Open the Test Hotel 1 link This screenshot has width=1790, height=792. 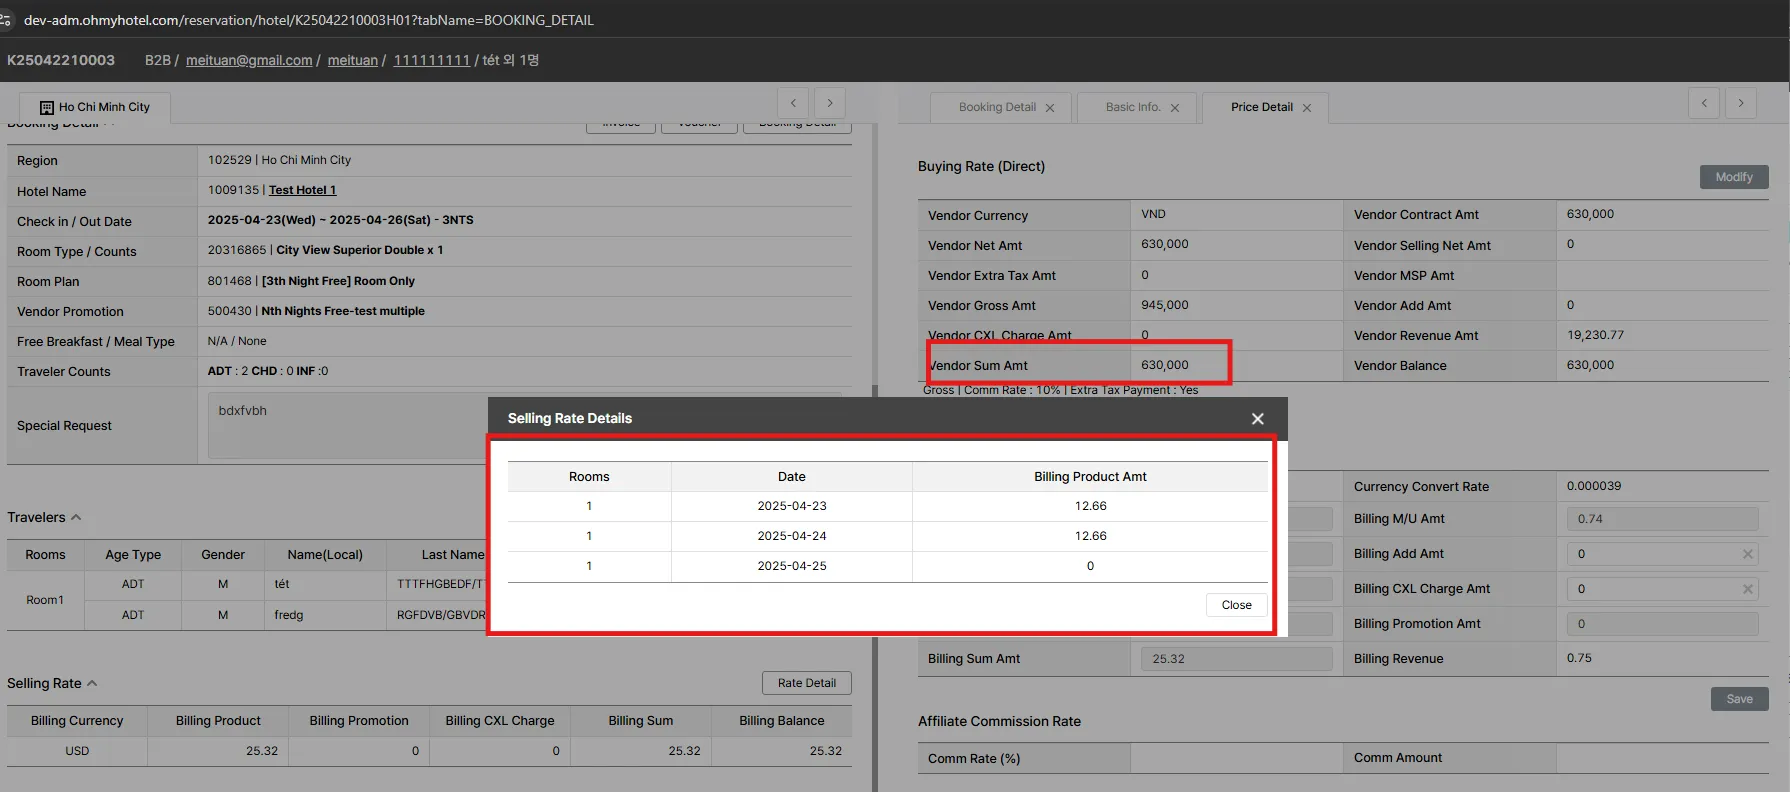click(x=302, y=190)
